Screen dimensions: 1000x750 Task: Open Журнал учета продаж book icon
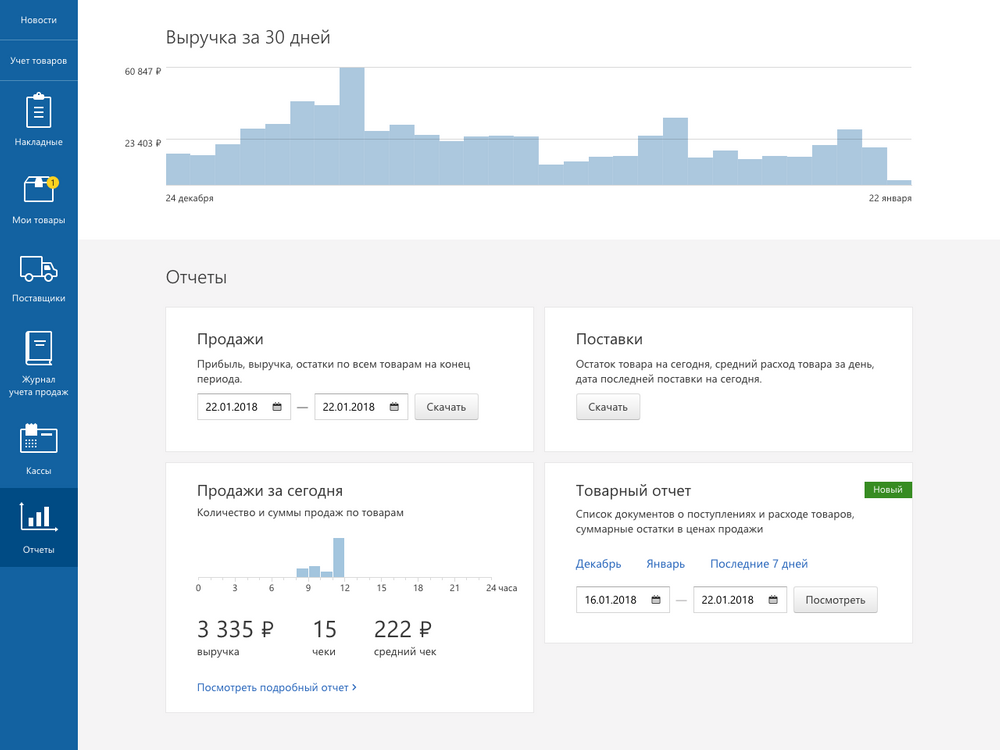click(38, 348)
